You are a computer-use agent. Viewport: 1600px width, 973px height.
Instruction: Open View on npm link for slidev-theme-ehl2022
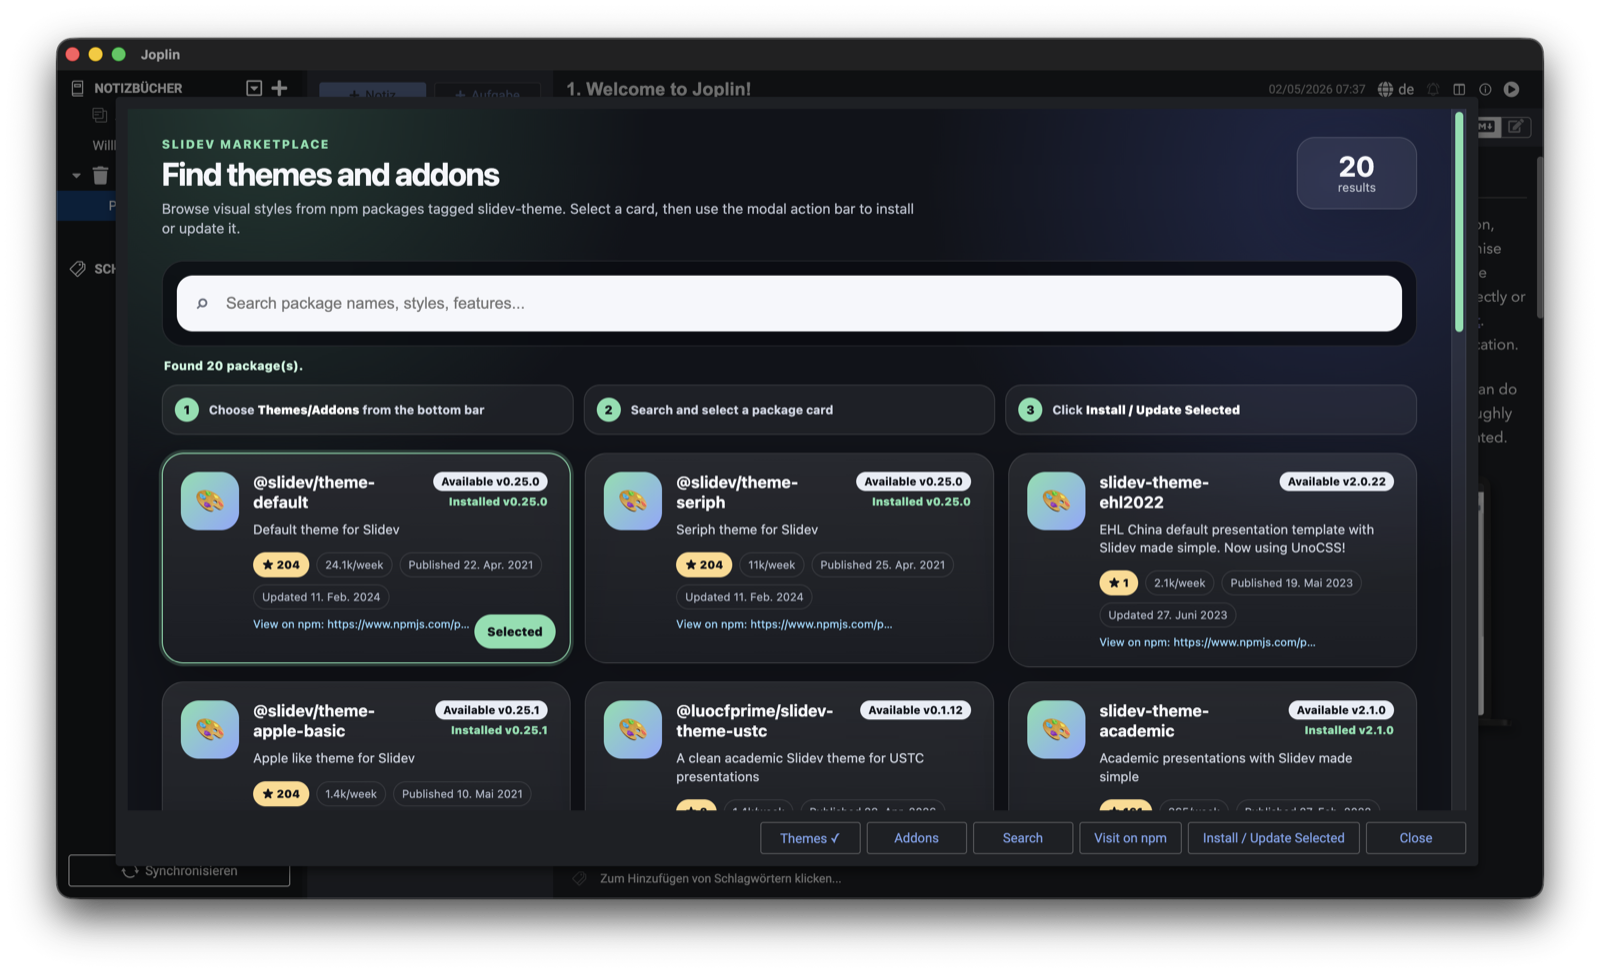tap(1207, 642)
